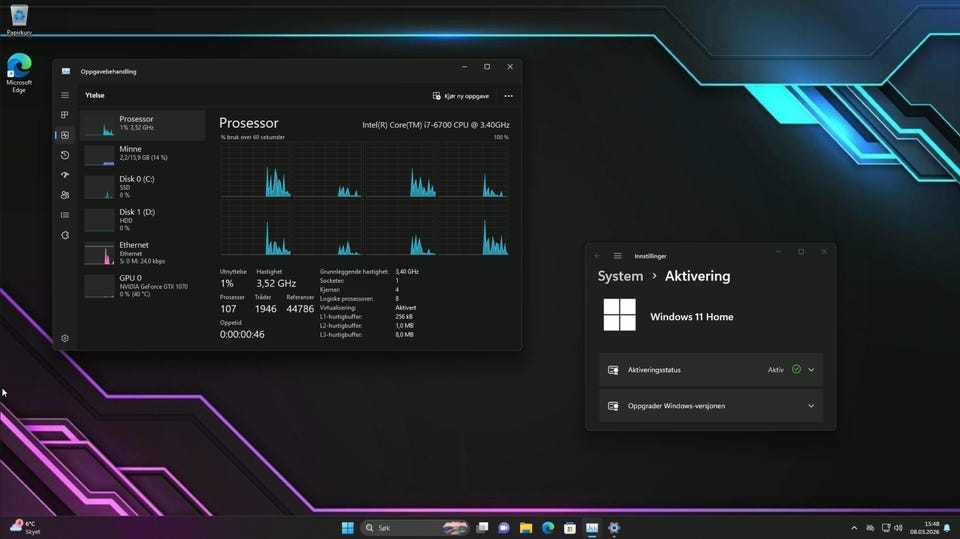Open App history in Task Manager sidebar
The image size is (960, 539).
(x=65, y=155)
